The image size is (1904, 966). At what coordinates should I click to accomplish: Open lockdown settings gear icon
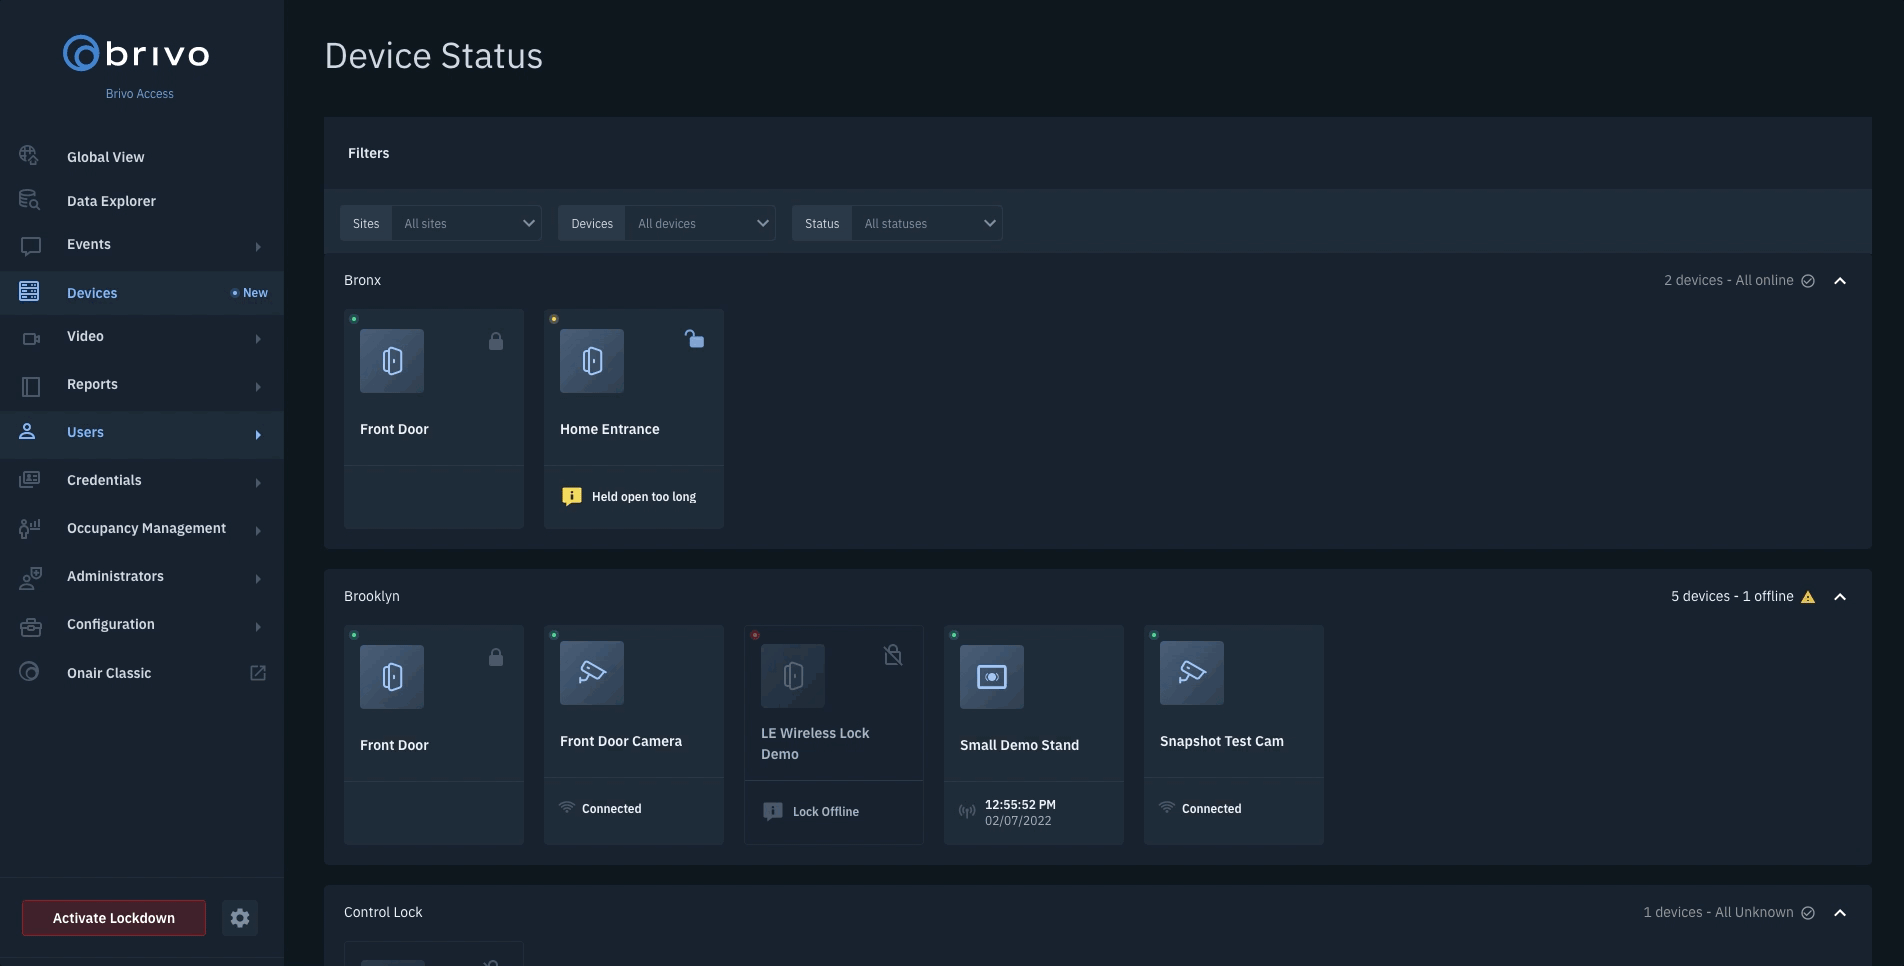coord(240,918)
